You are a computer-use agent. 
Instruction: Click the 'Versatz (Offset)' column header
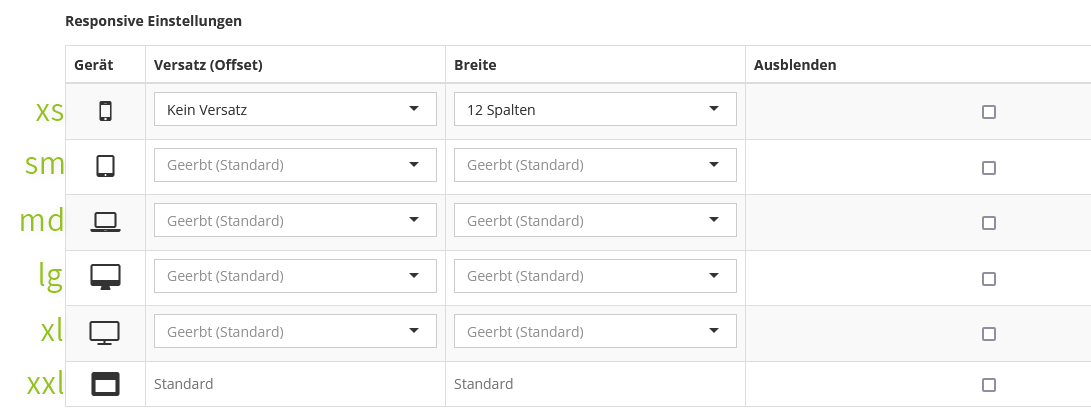tap(208, 65)
